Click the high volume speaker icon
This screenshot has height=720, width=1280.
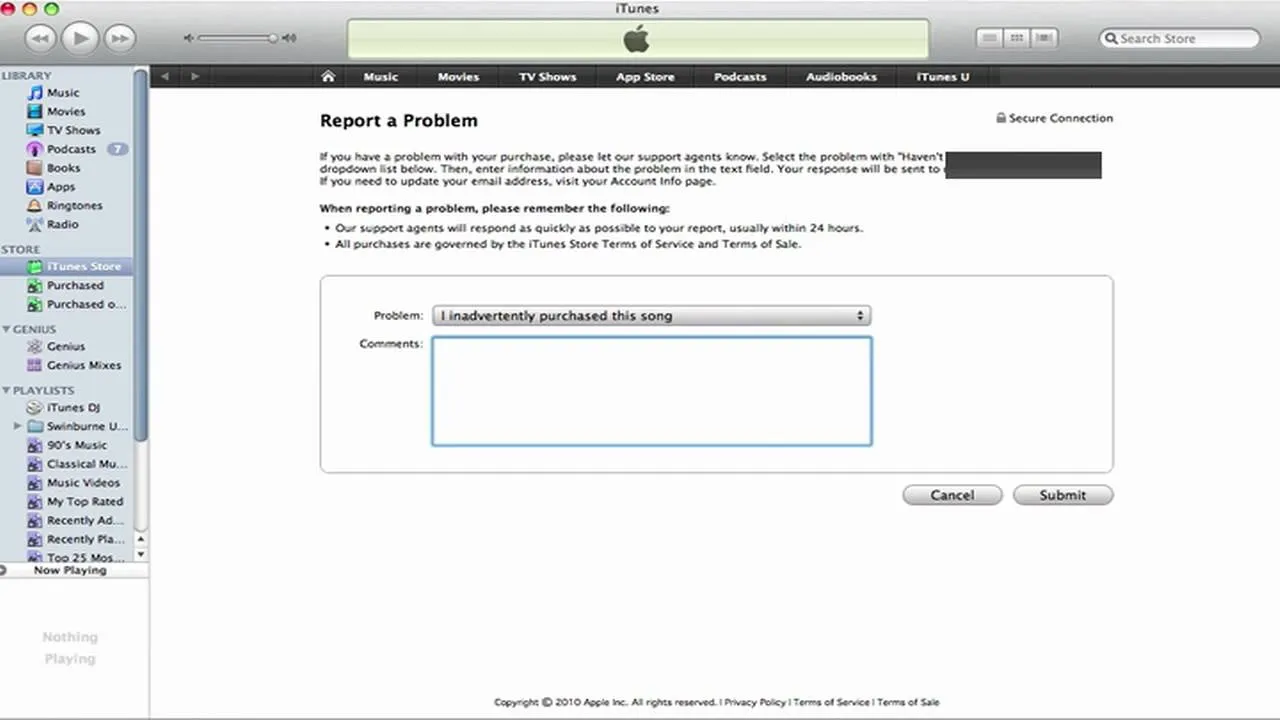(x=289, y=38)
